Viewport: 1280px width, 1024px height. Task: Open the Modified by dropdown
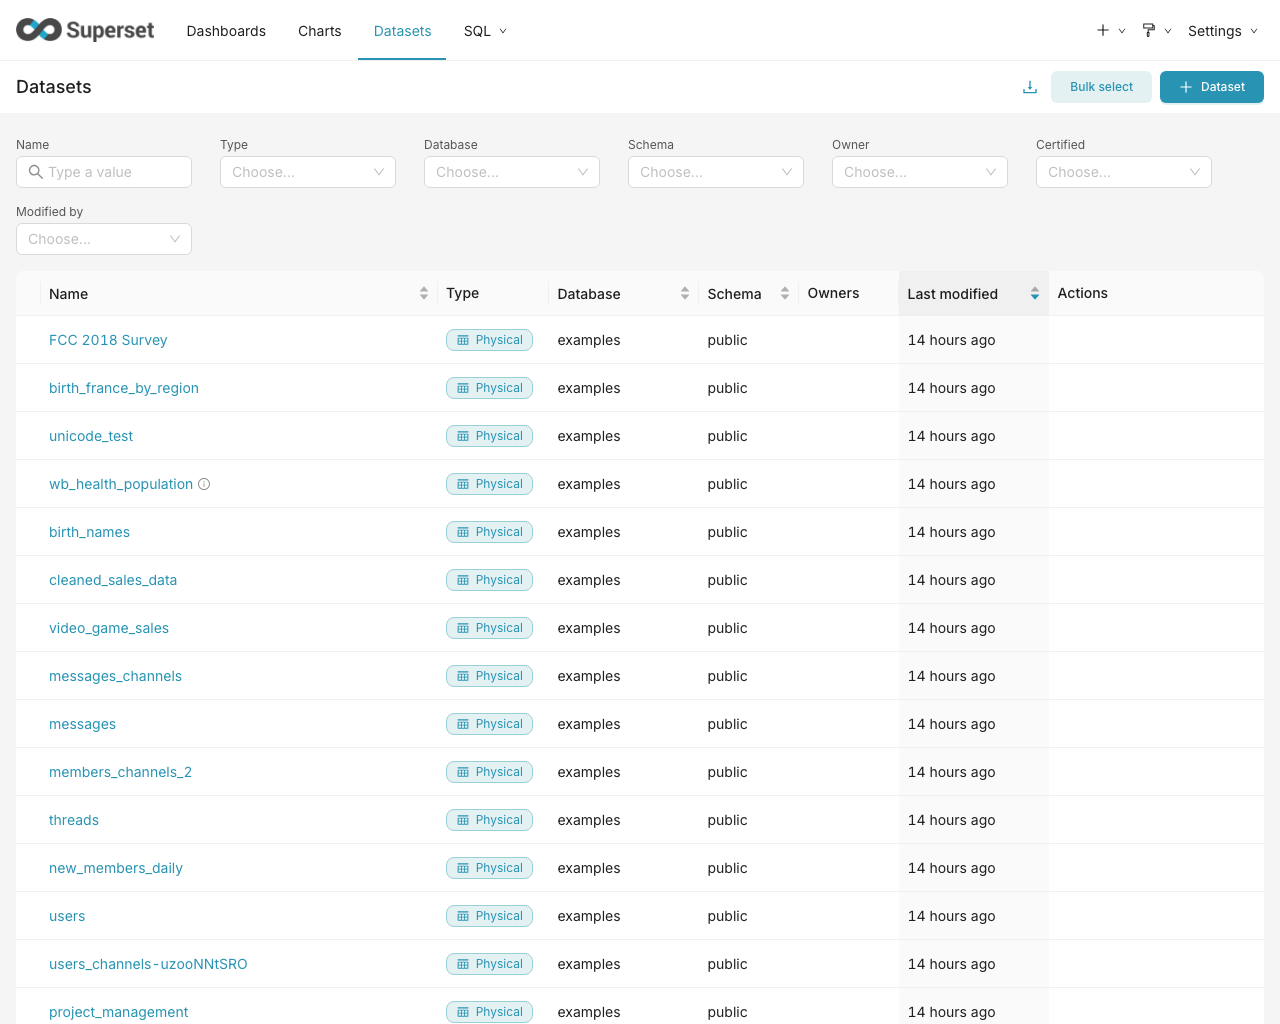(x=103, y=239)
